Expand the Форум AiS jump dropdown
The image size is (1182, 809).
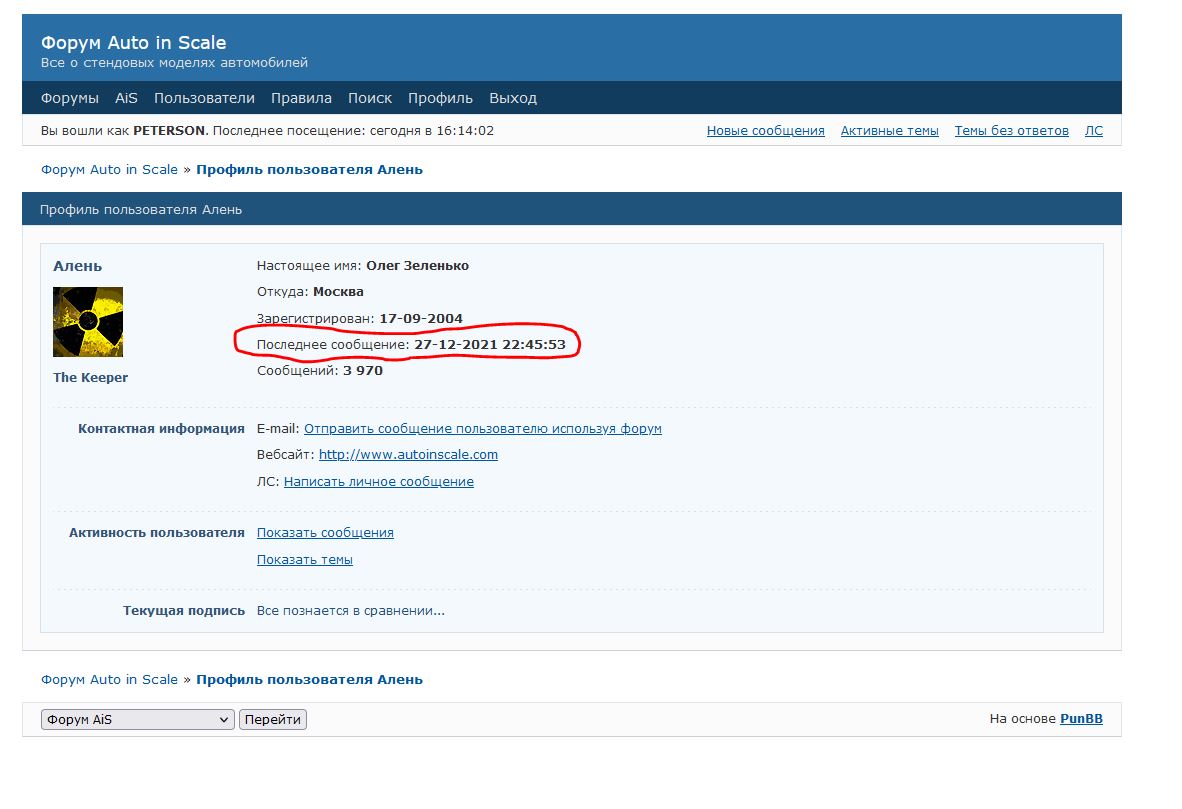tap(137, 719)
